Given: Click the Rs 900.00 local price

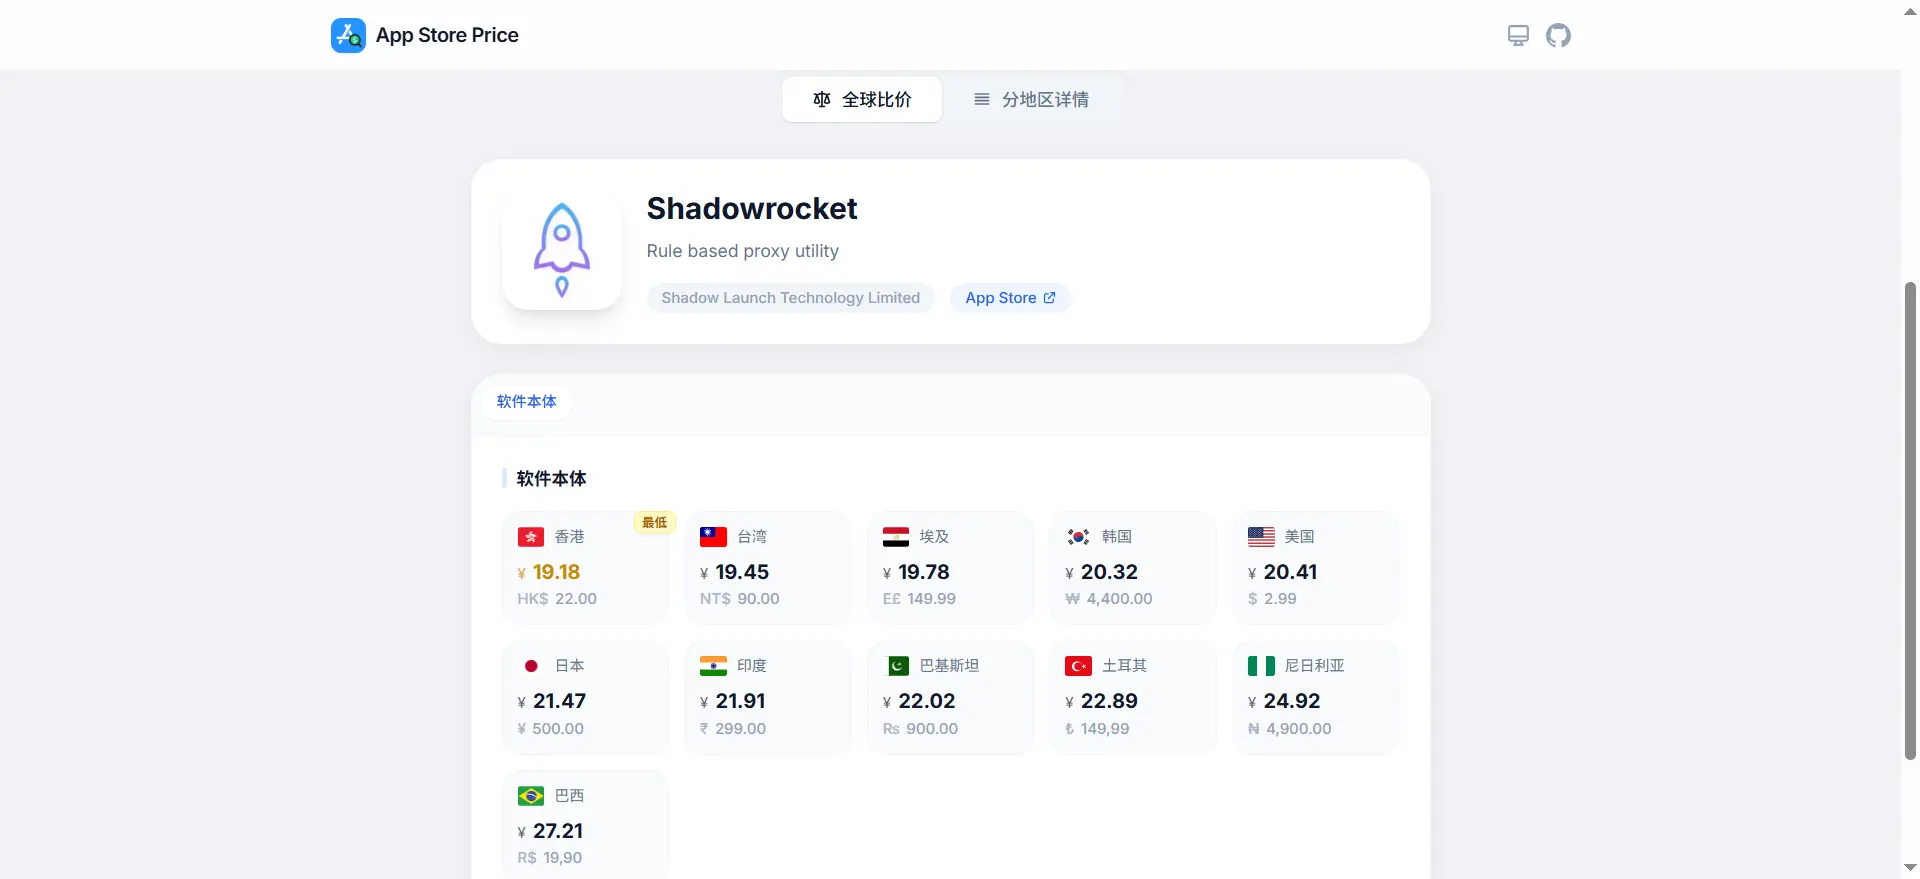Looking at the screenshot, I should 920,729.
